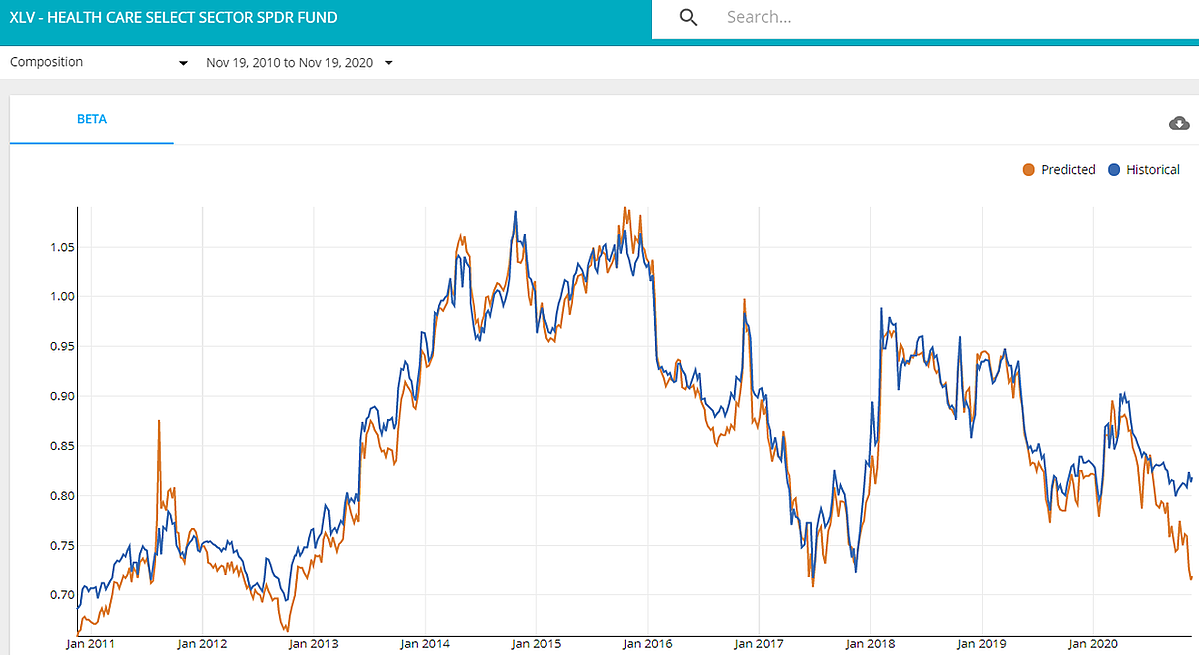Click the blue Historical legend dot
Viewport: 1199px width, 655px height.
pos(1114,170)
